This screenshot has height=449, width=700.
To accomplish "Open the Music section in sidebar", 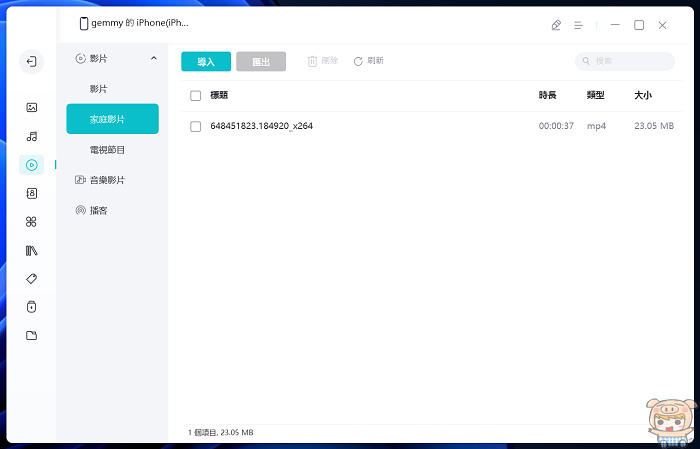I will point(32,136).
